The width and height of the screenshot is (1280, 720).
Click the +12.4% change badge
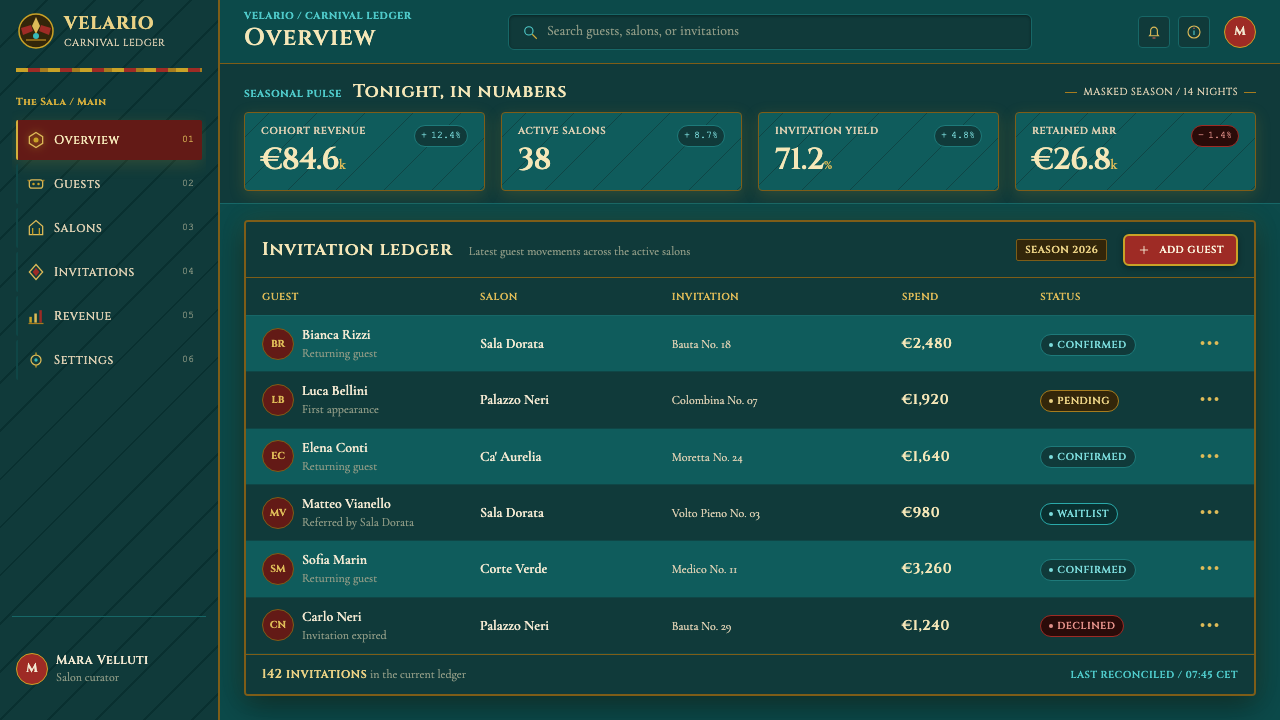point(441,135)
